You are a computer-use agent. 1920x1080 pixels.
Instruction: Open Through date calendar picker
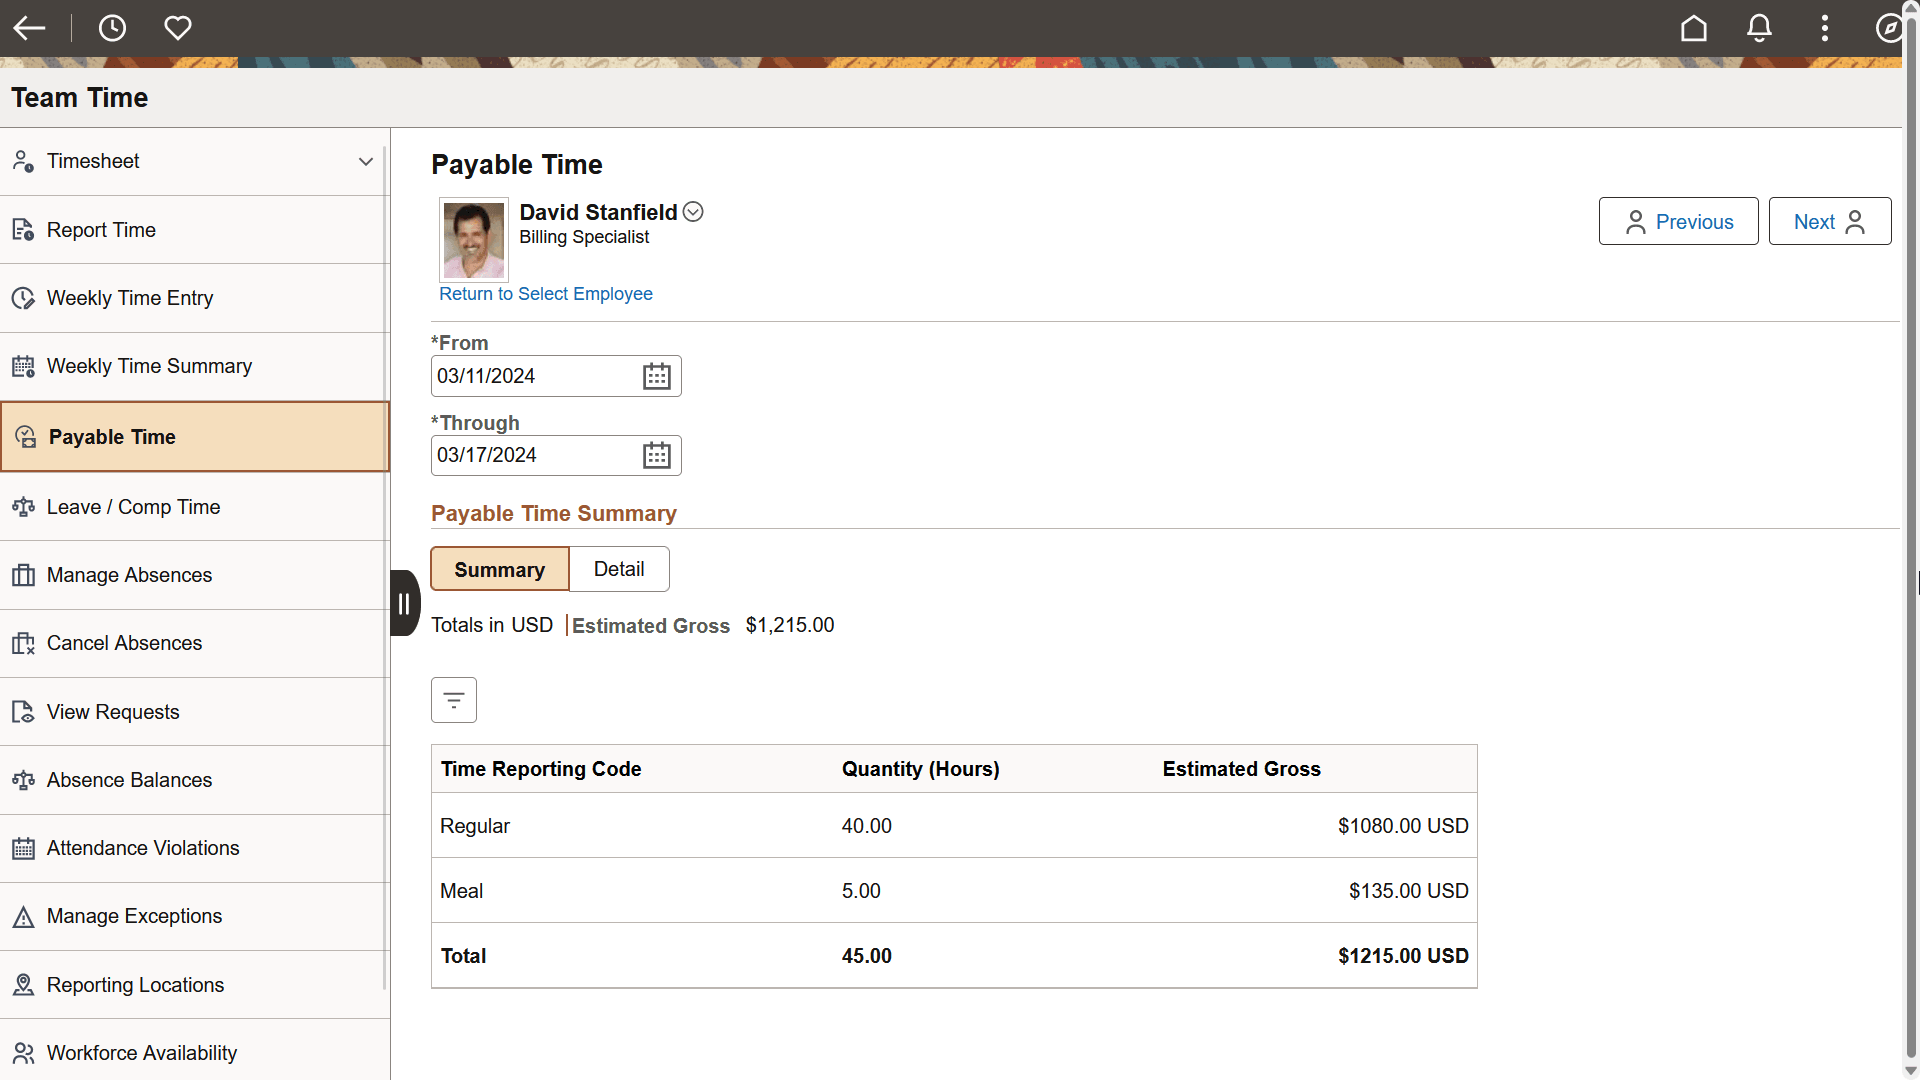pos(656,455)
